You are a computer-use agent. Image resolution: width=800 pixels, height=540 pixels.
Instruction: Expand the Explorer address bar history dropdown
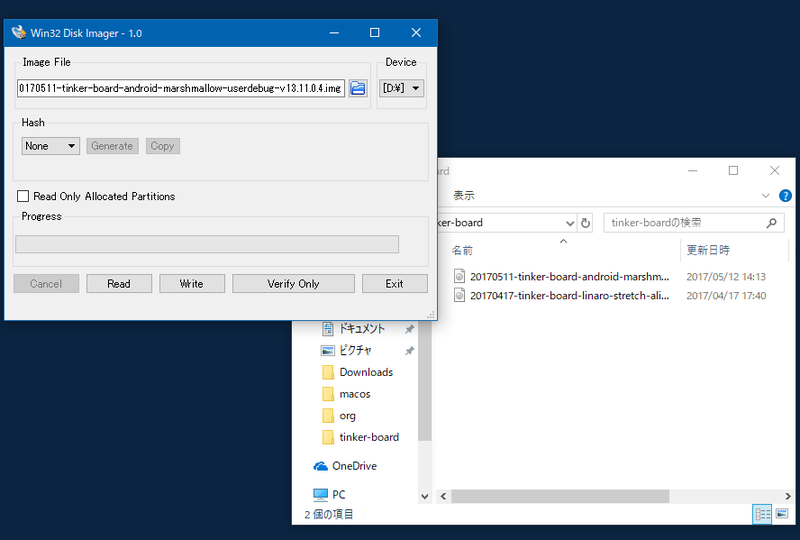pyautogui.click(x=570, y=223)
